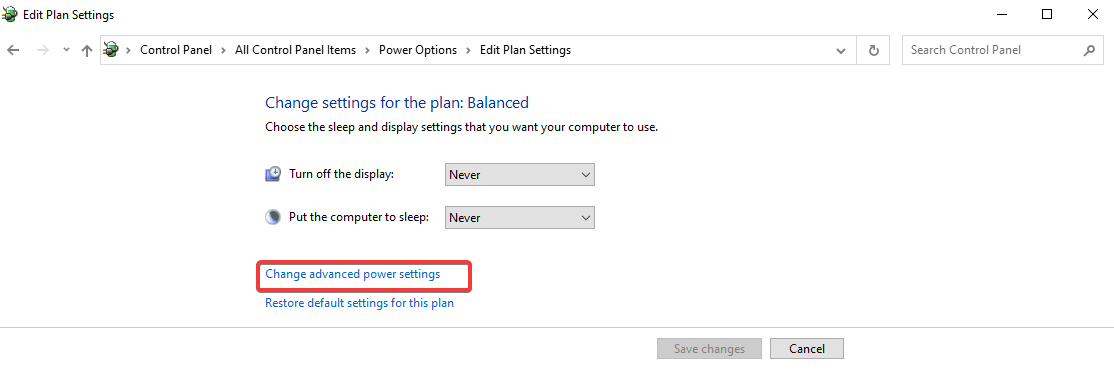Go up one level with Up arrow
Viewport: 1114px width, 391px height.
[87, 50]
